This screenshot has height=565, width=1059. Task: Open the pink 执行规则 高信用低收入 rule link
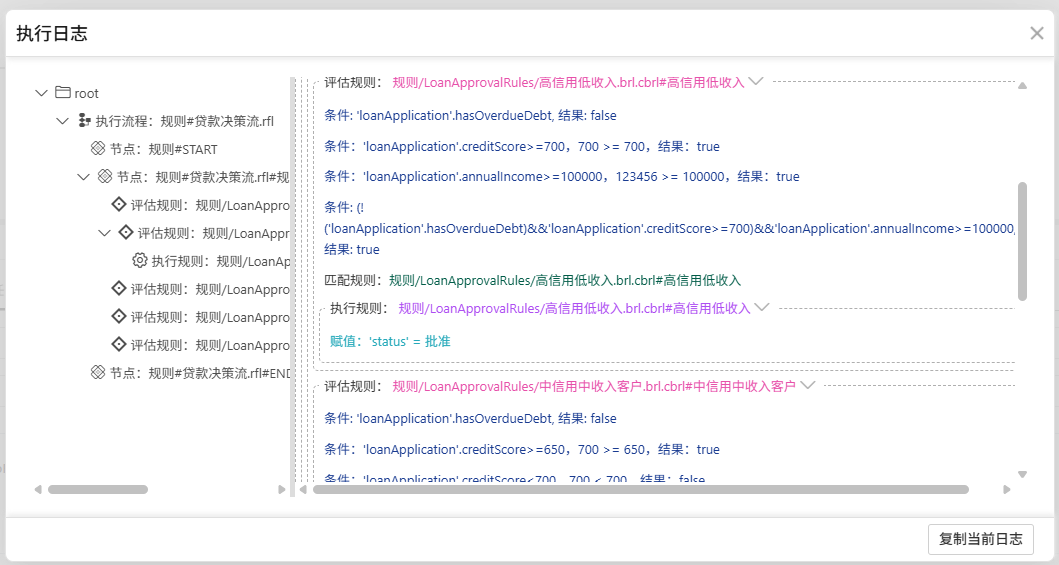point(574,308)
